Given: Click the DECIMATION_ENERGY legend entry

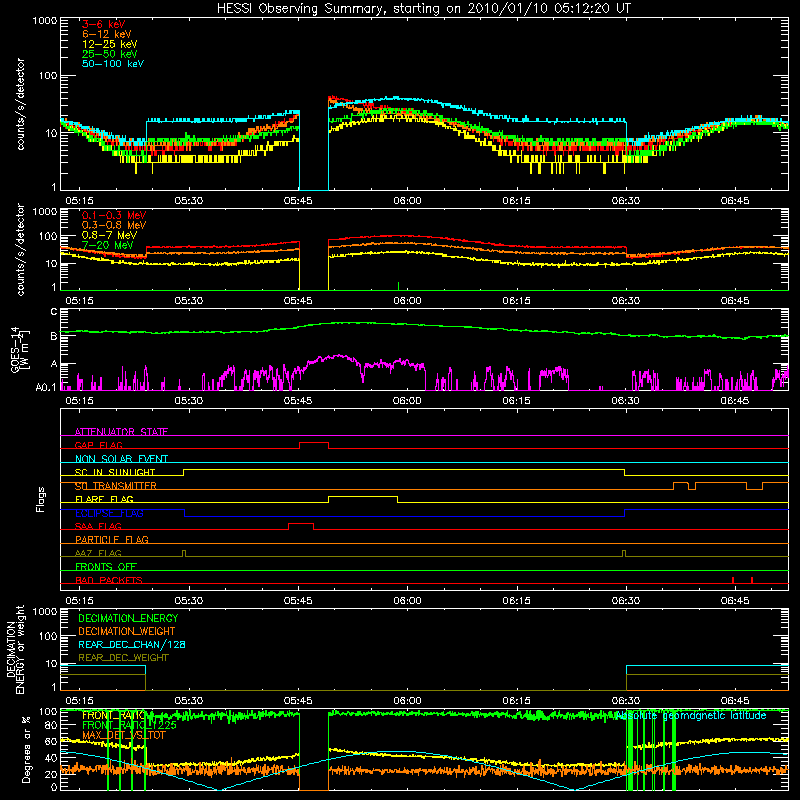Looking at the screenshot, I should pyautogui.click(x=128, y=618).
